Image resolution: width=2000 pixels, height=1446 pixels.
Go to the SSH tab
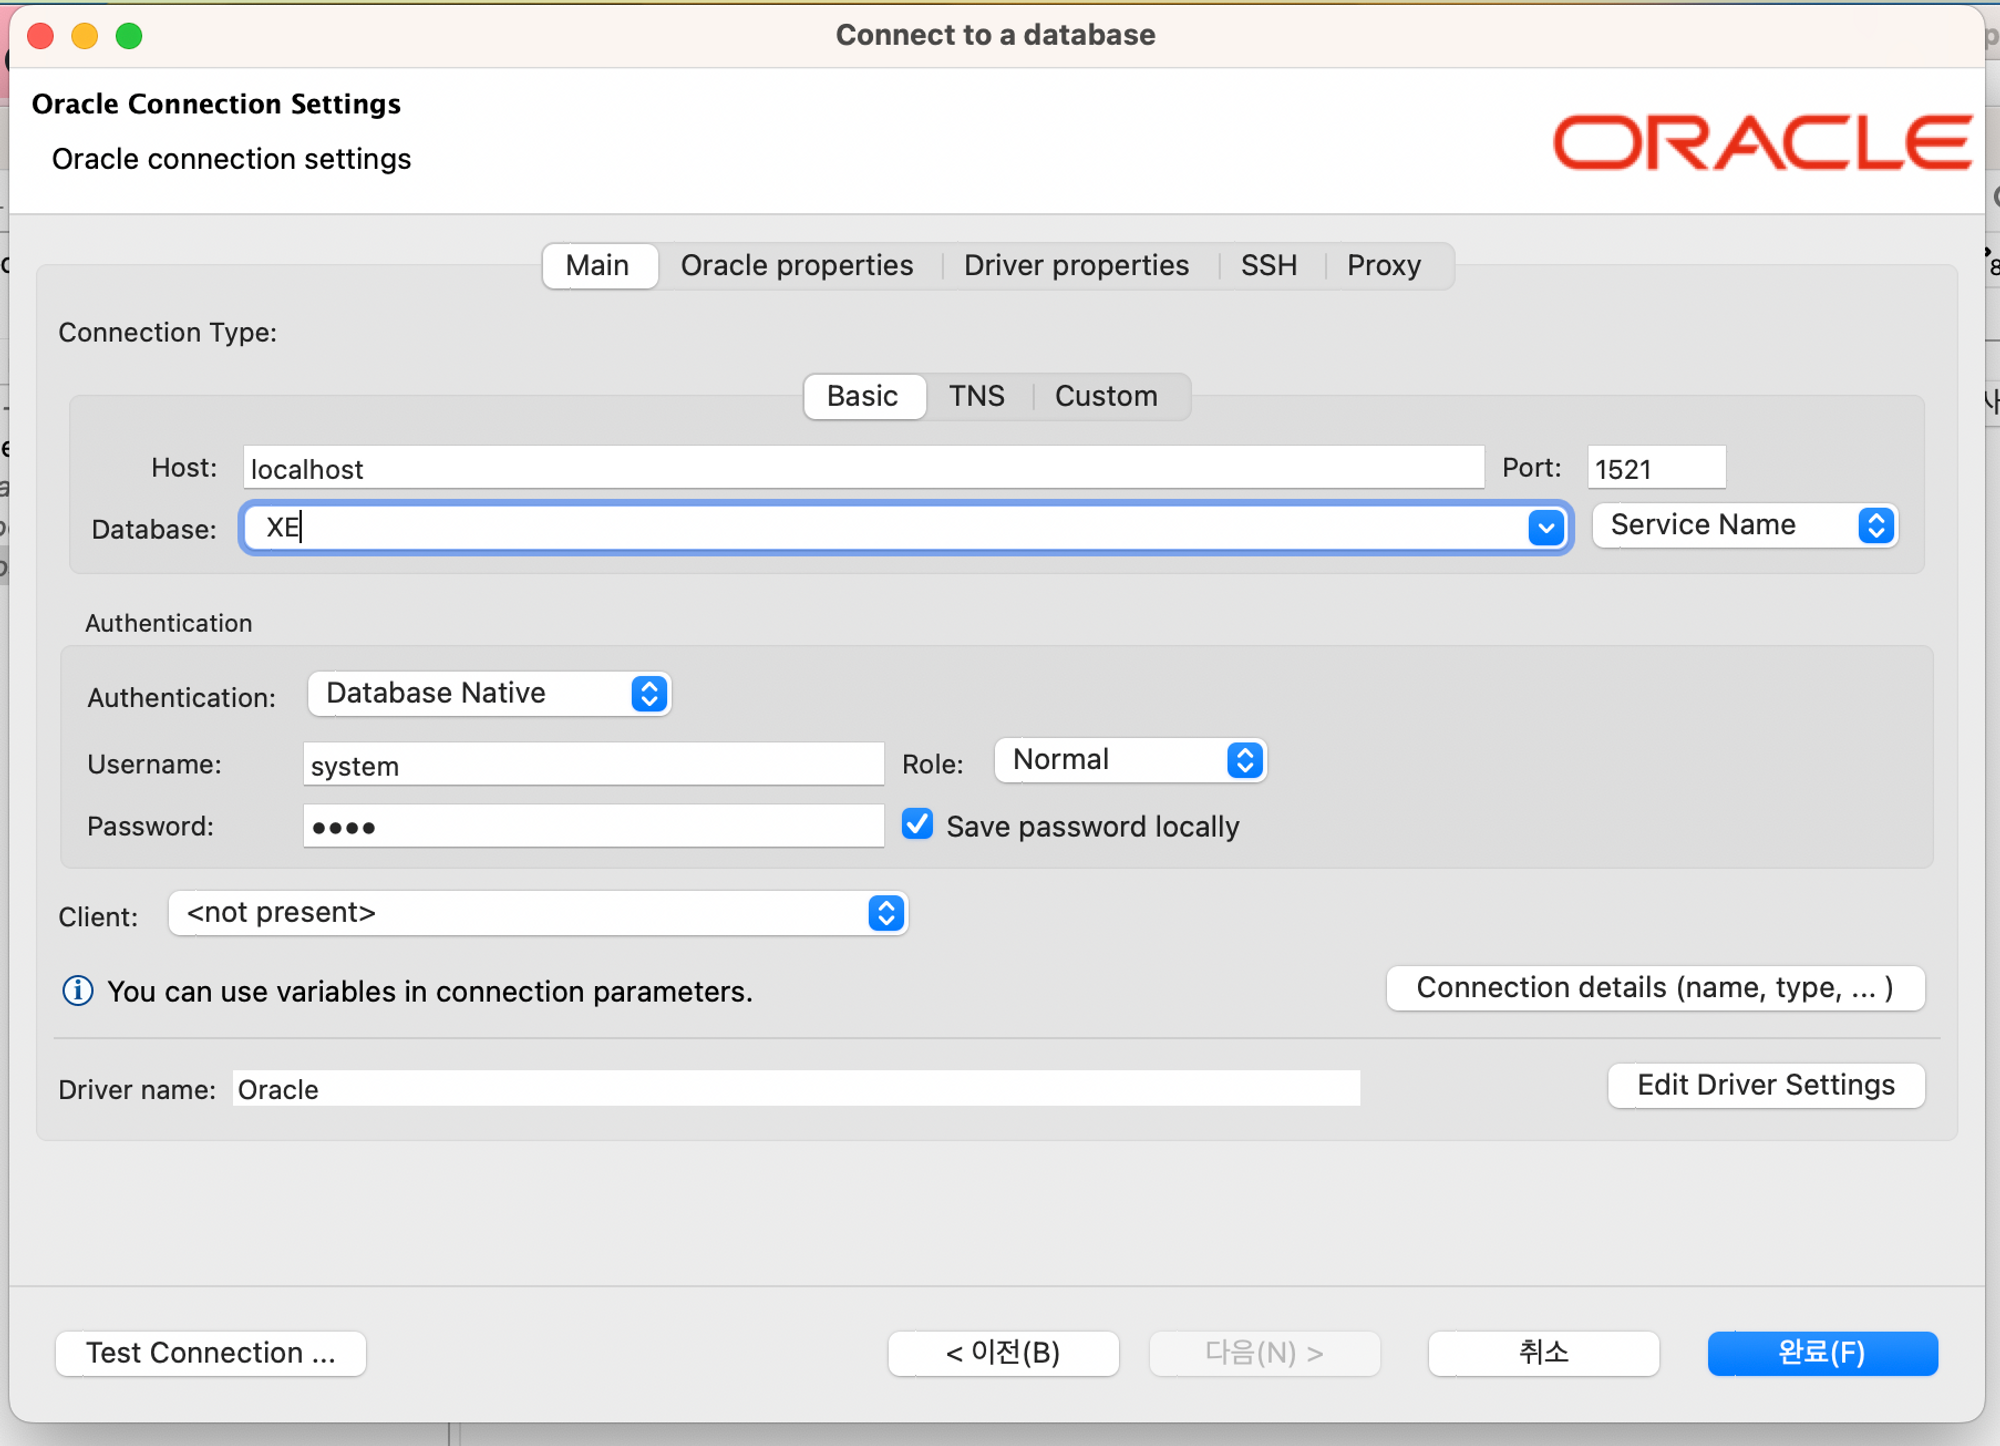tap(1268, 265)
